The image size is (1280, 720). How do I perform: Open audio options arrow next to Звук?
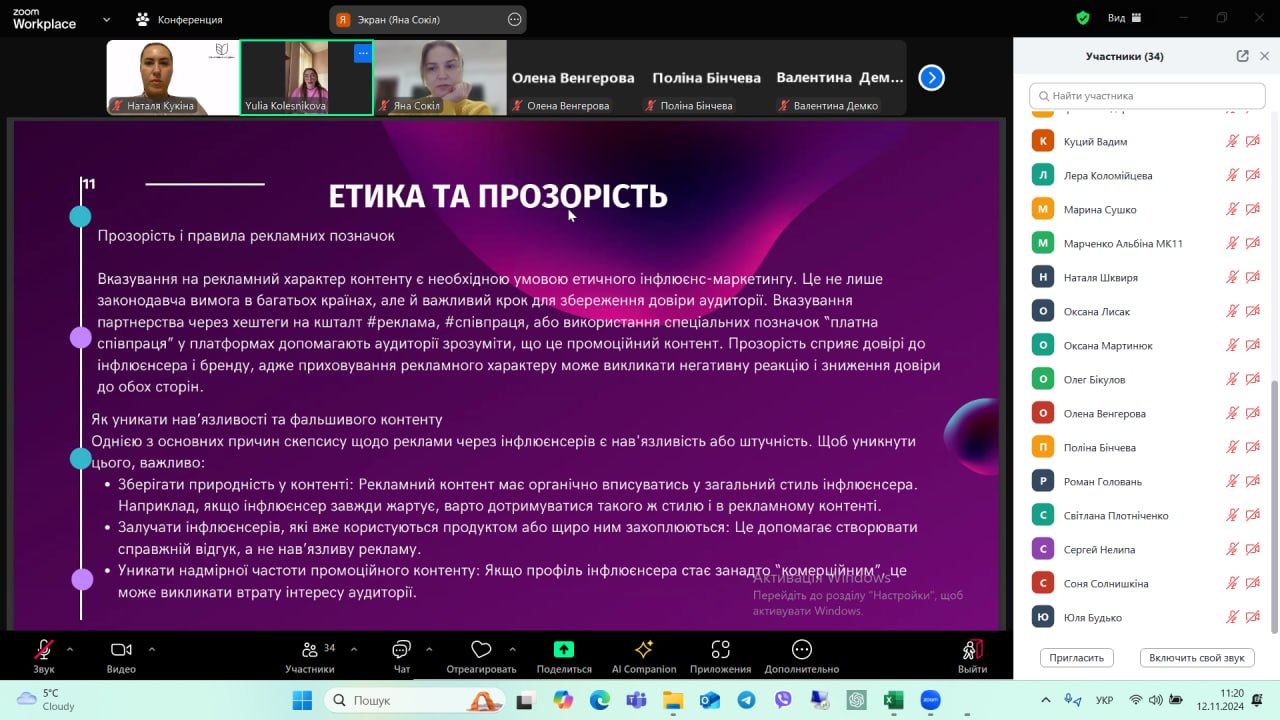[70, 649]
